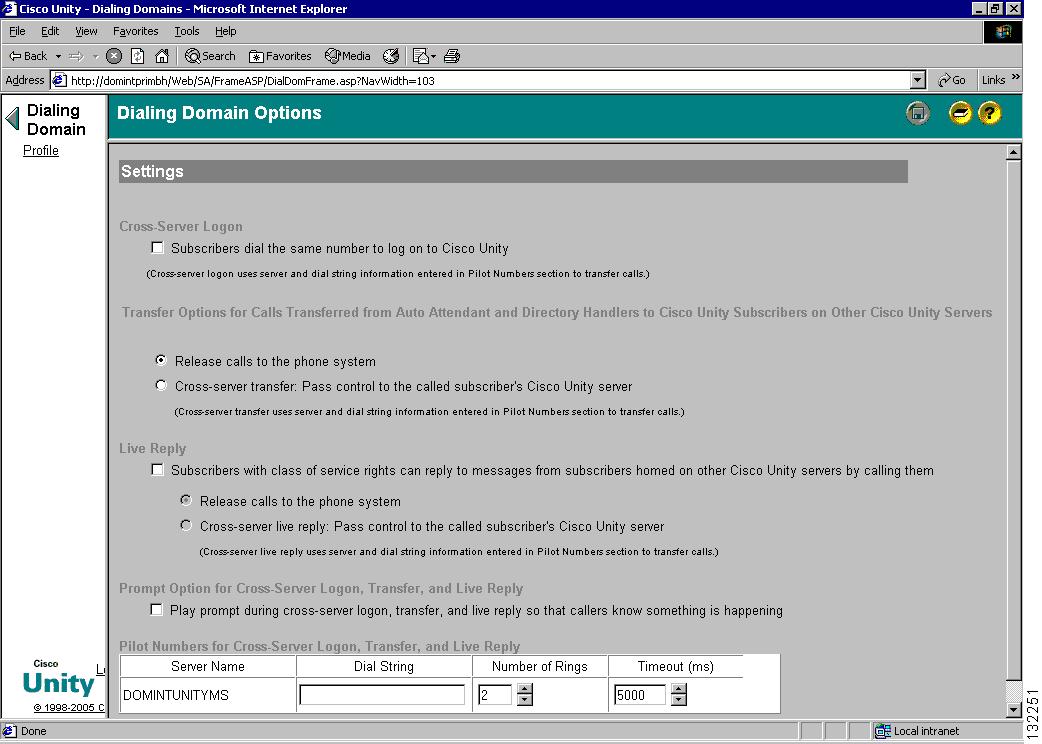The height and width of the screenshot is (744, 1042).
Task: Click the Save icon in the Dialing Domain header
Action: (918, 114)
